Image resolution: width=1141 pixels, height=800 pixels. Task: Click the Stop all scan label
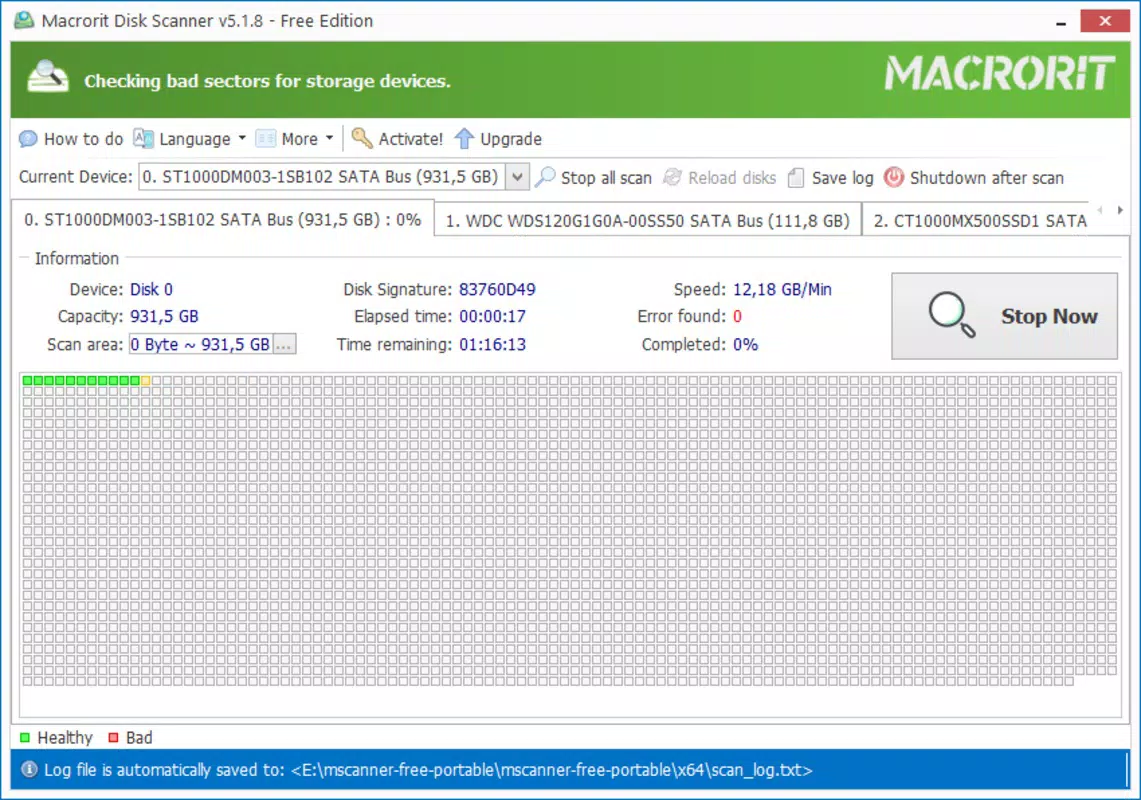pyautogui.click(x=606, y=178)
